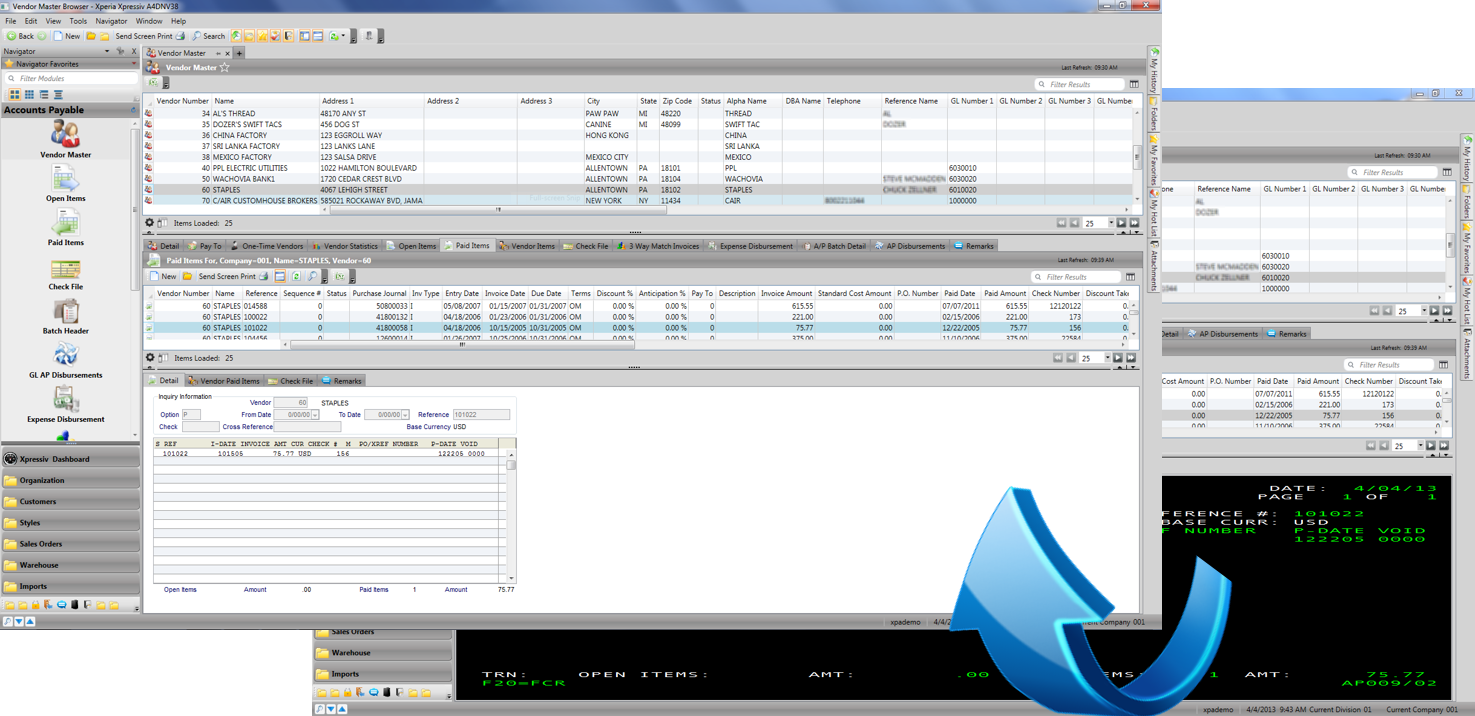
Task: Expand the Navigator Favorites dropdown
Action: click(x=134, y=64)
